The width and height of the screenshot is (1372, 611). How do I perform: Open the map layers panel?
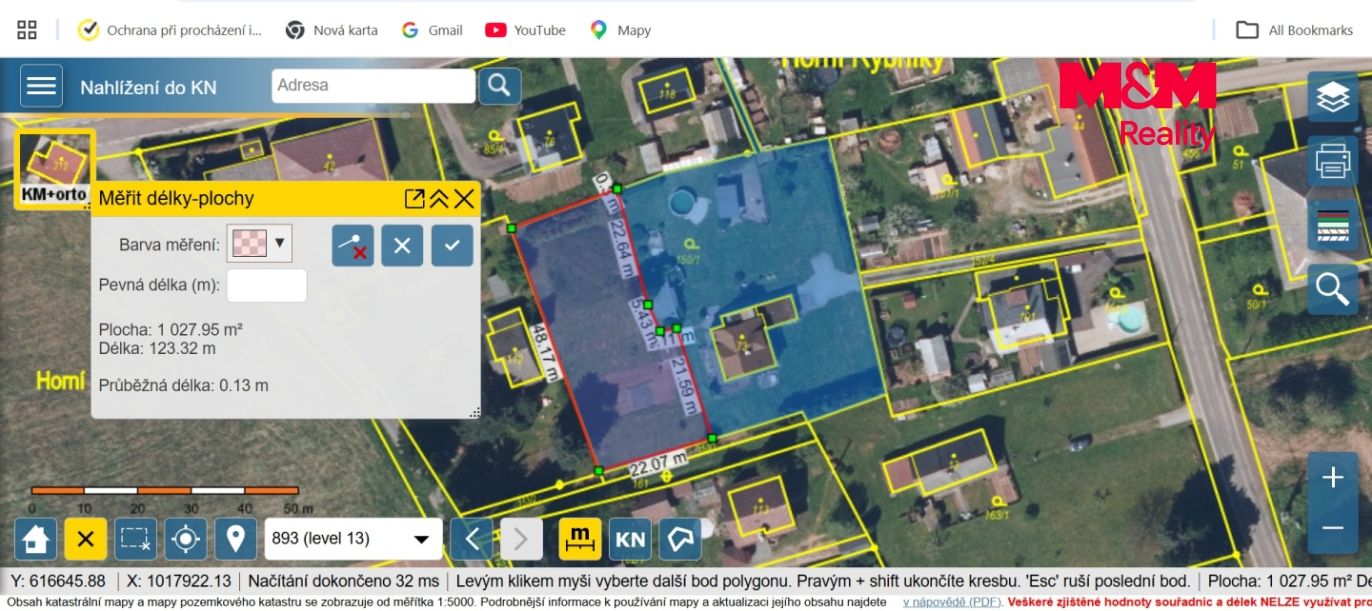1333,97
